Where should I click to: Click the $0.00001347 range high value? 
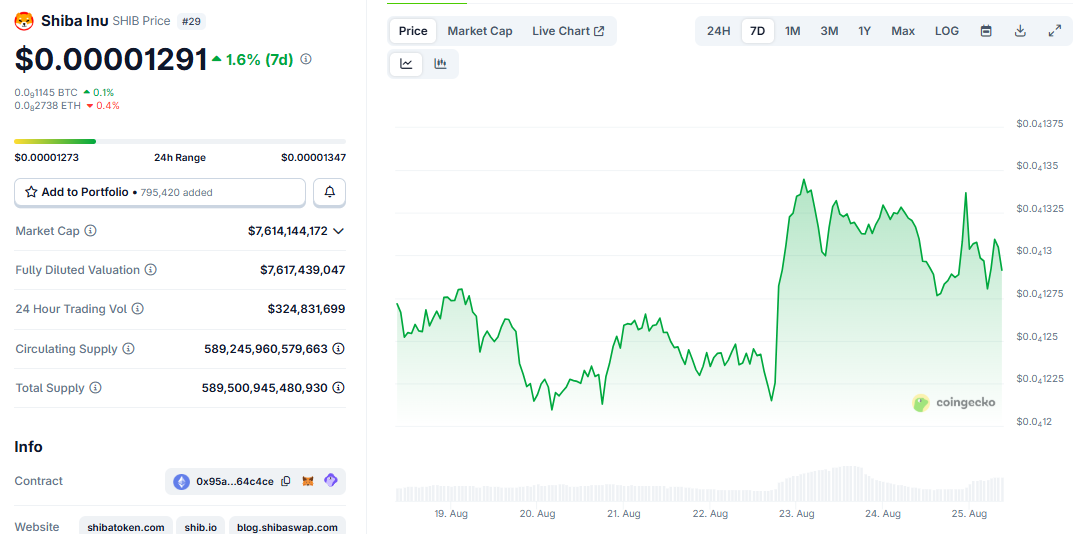tap(313, 157)
